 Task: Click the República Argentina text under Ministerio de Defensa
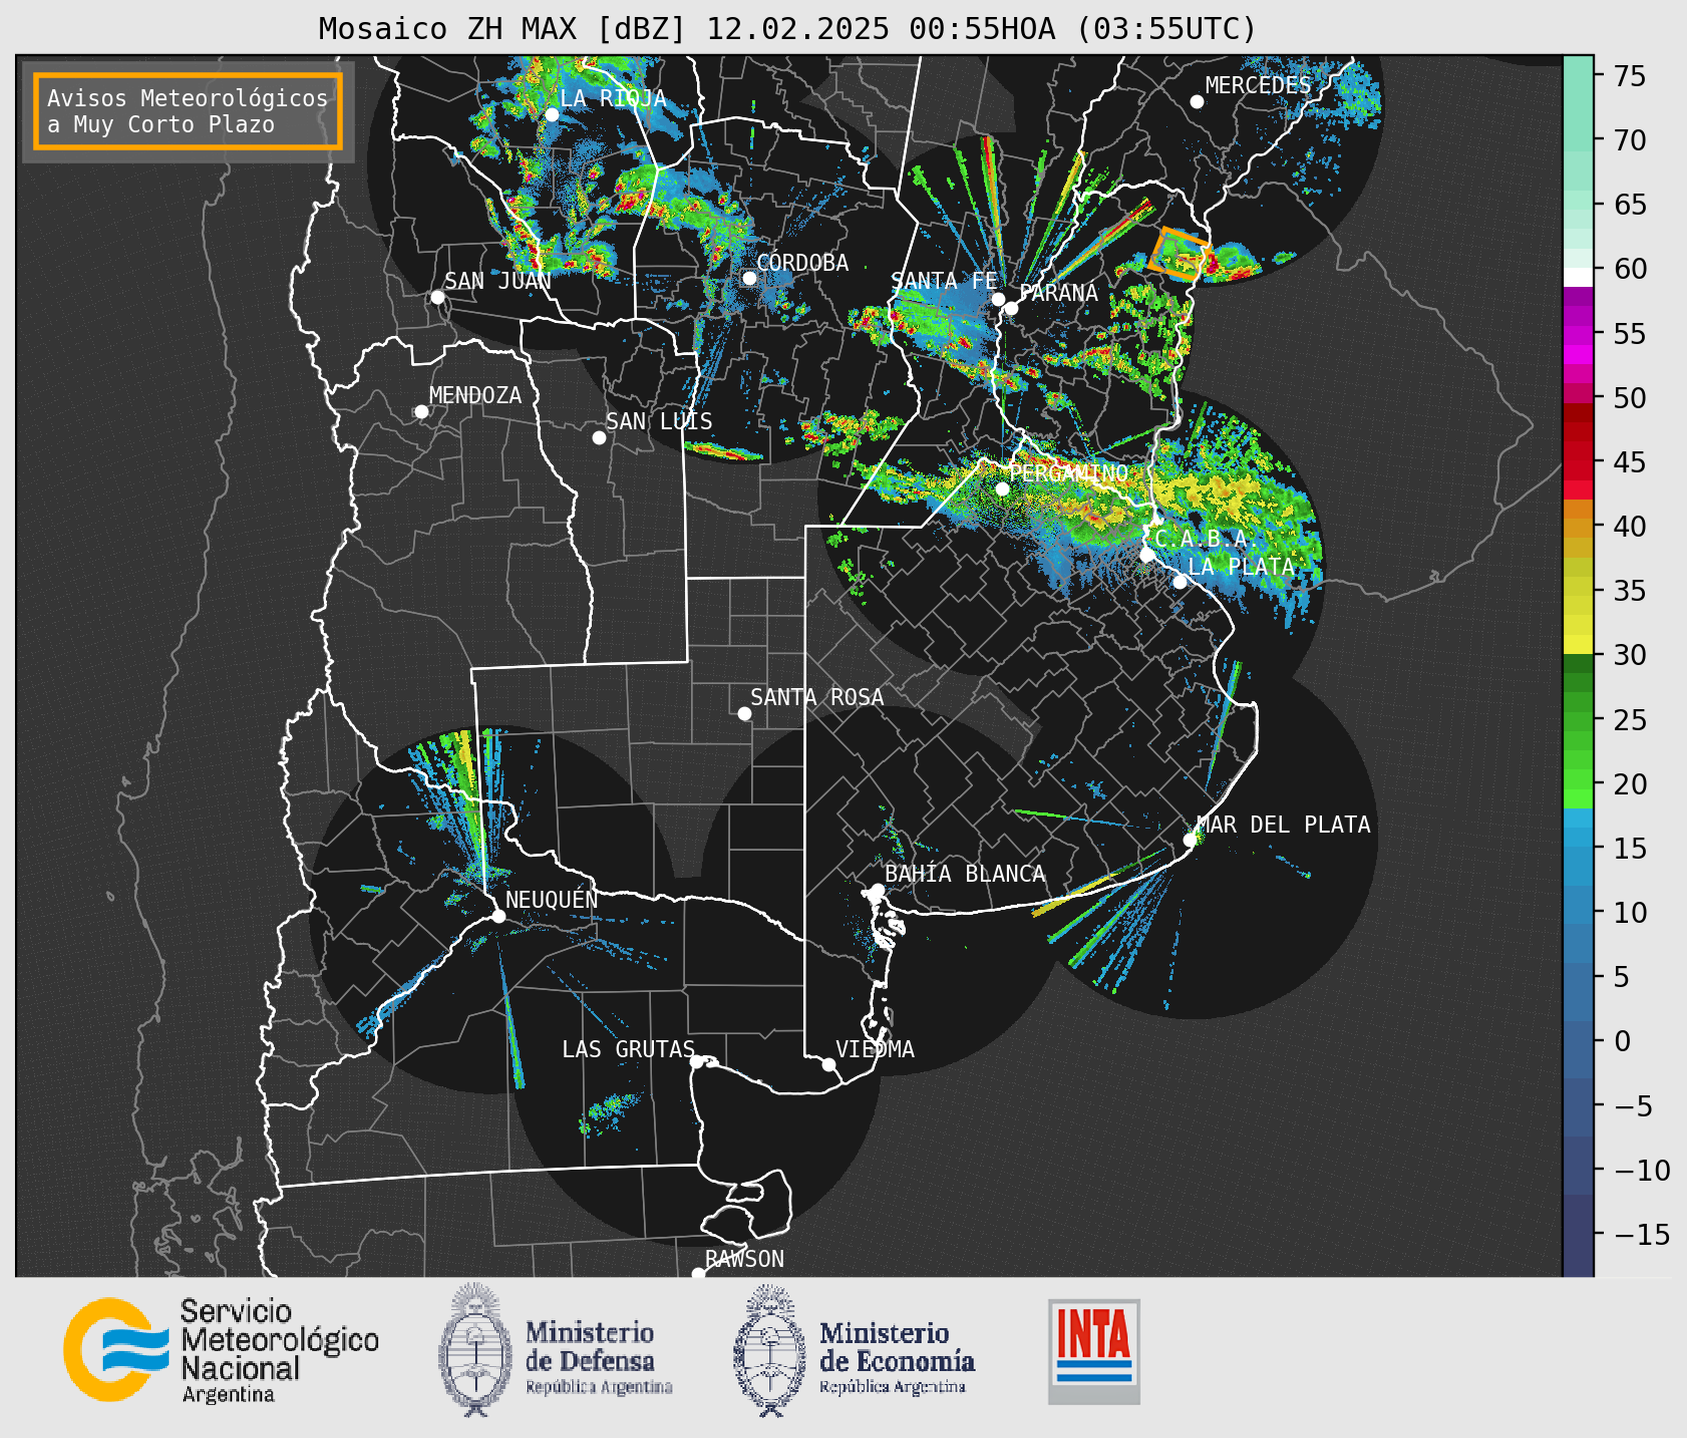tap(599, 1387)
